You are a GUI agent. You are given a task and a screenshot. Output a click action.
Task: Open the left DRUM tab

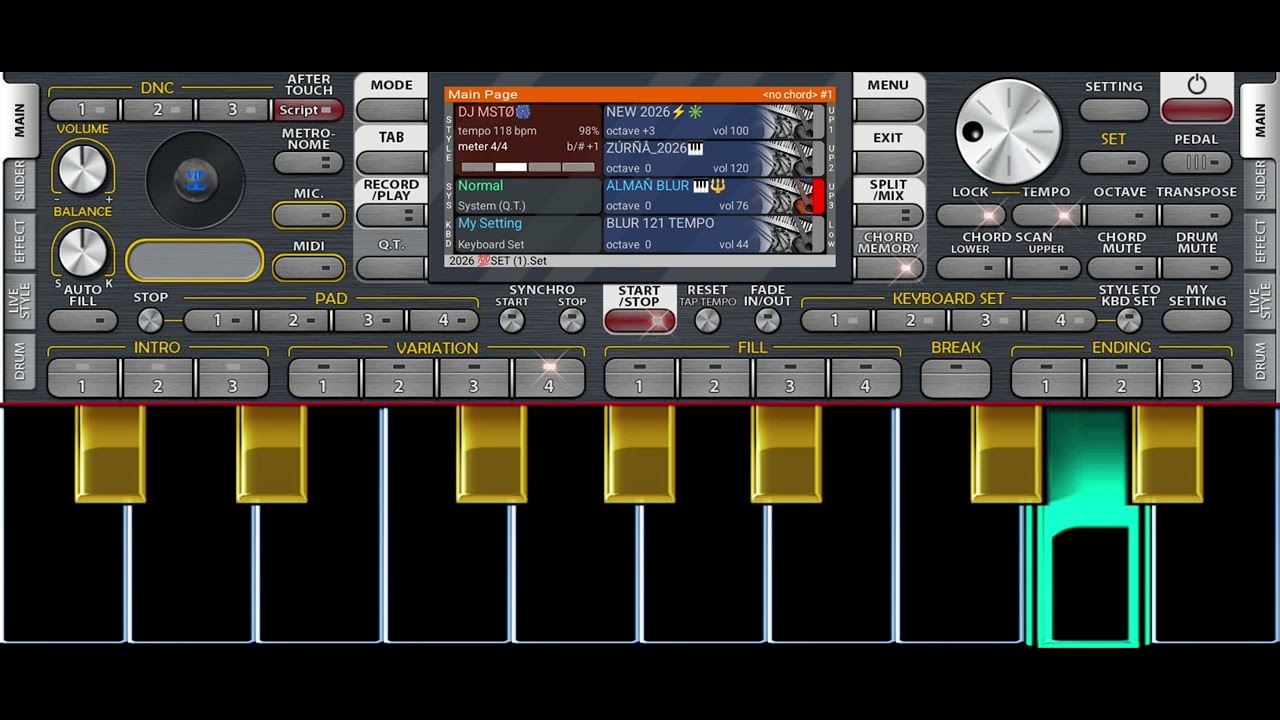(19, 360)
